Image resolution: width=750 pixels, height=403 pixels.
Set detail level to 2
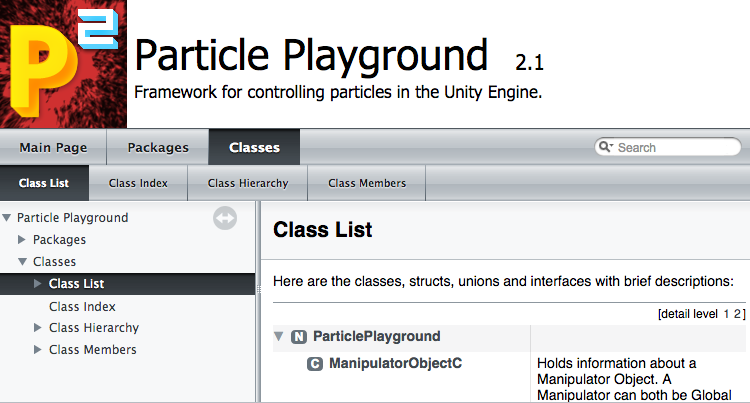(x=738, y=314)
